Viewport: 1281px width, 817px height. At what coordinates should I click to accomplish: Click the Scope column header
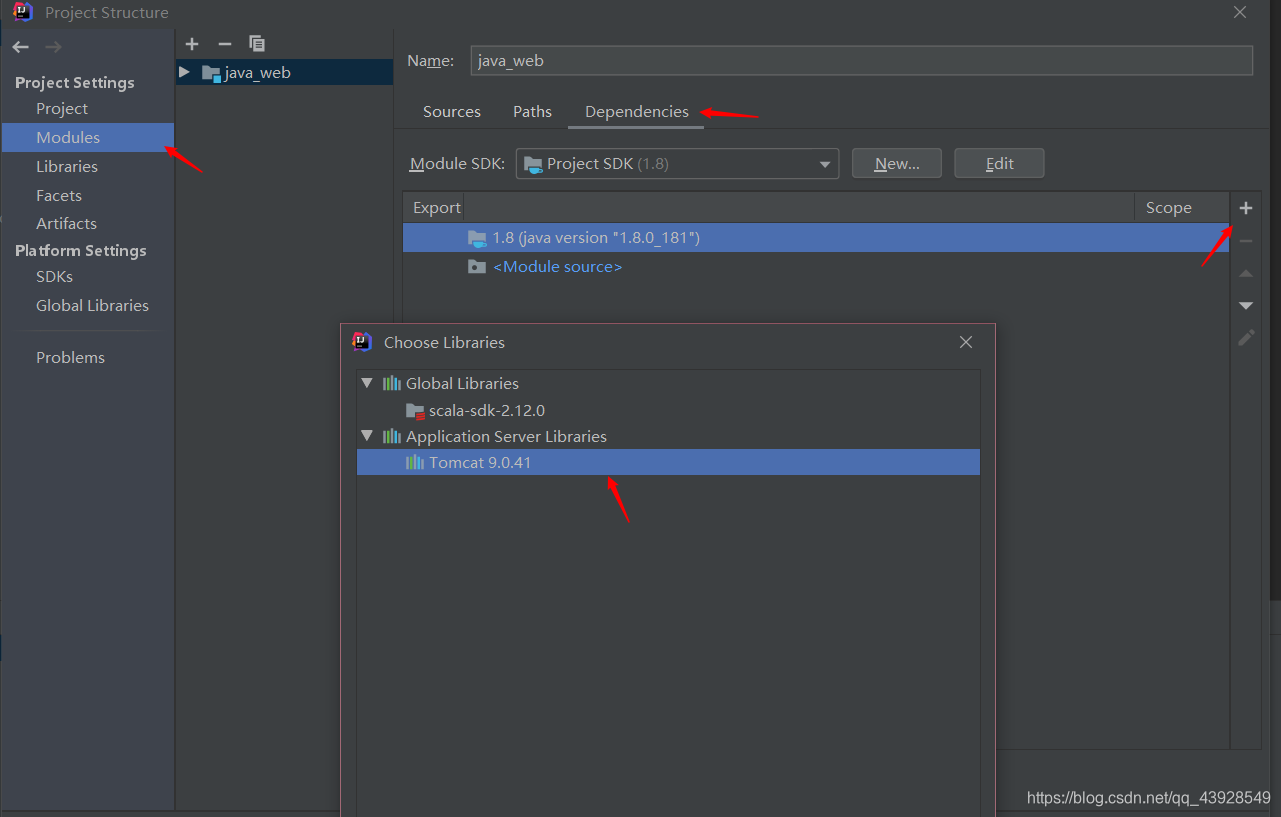click(x=1168, y=208)
